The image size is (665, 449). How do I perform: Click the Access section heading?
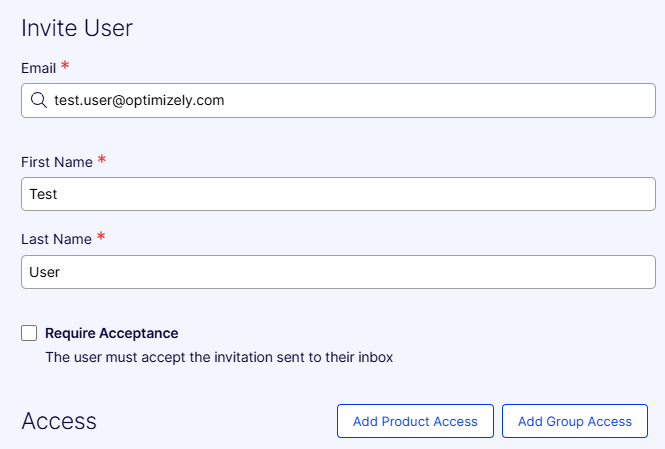point(59,421)
